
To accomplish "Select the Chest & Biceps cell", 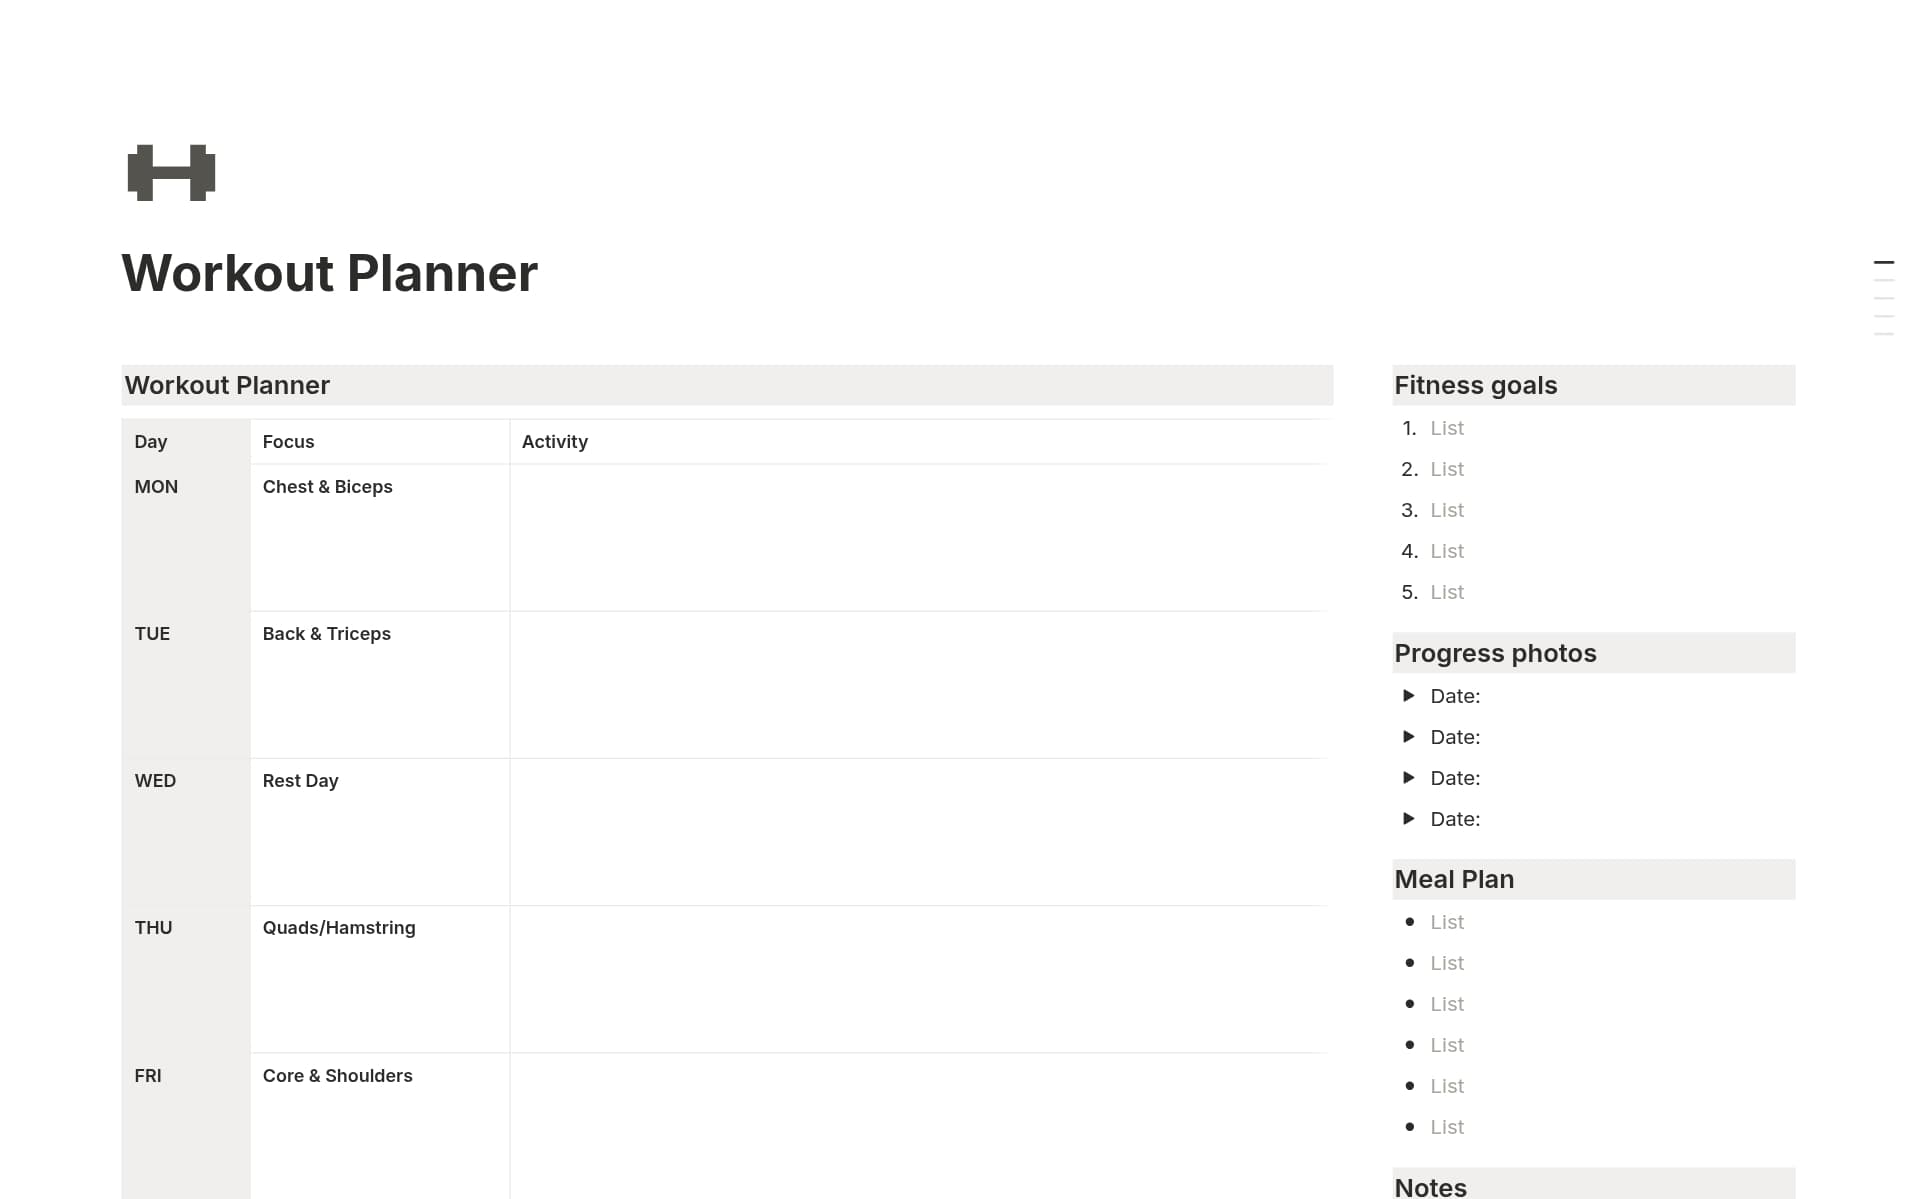I will (x=328, y=487).
